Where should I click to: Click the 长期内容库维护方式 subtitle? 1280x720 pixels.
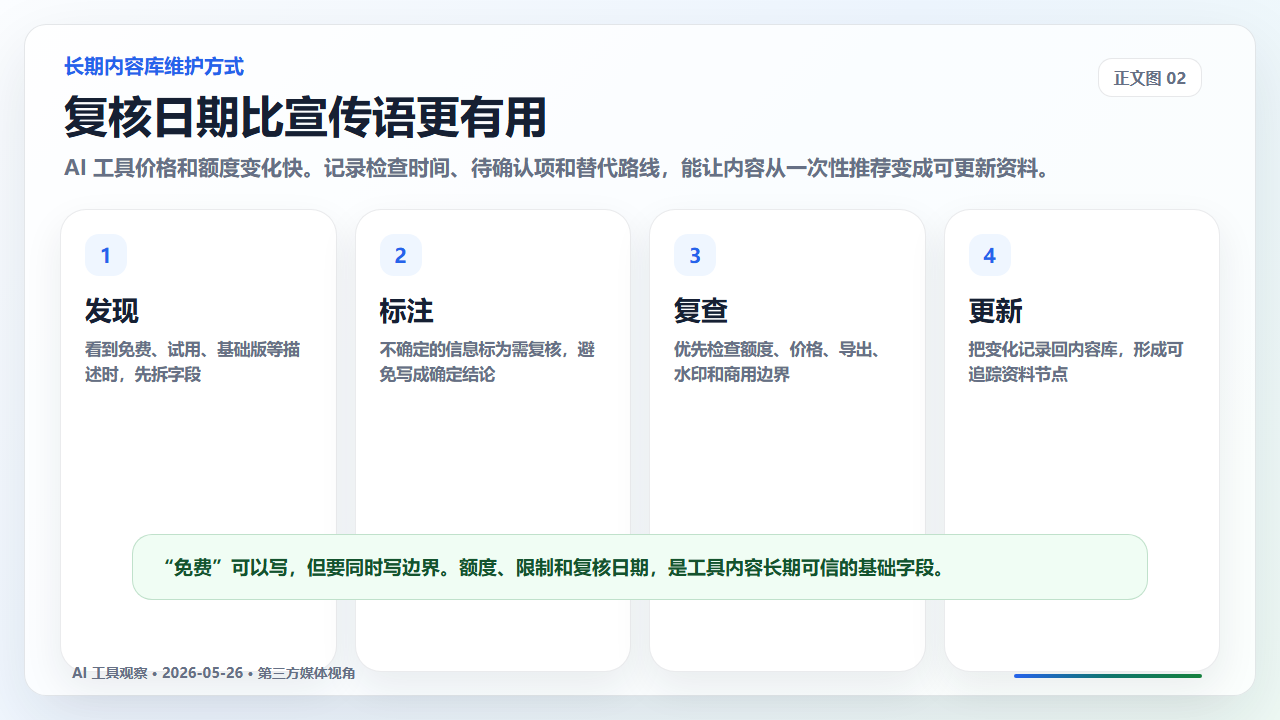[x=154, y=67]
